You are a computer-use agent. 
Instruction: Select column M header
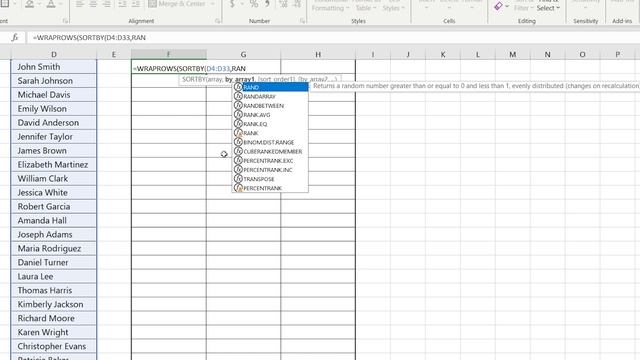tap(513, 54)
